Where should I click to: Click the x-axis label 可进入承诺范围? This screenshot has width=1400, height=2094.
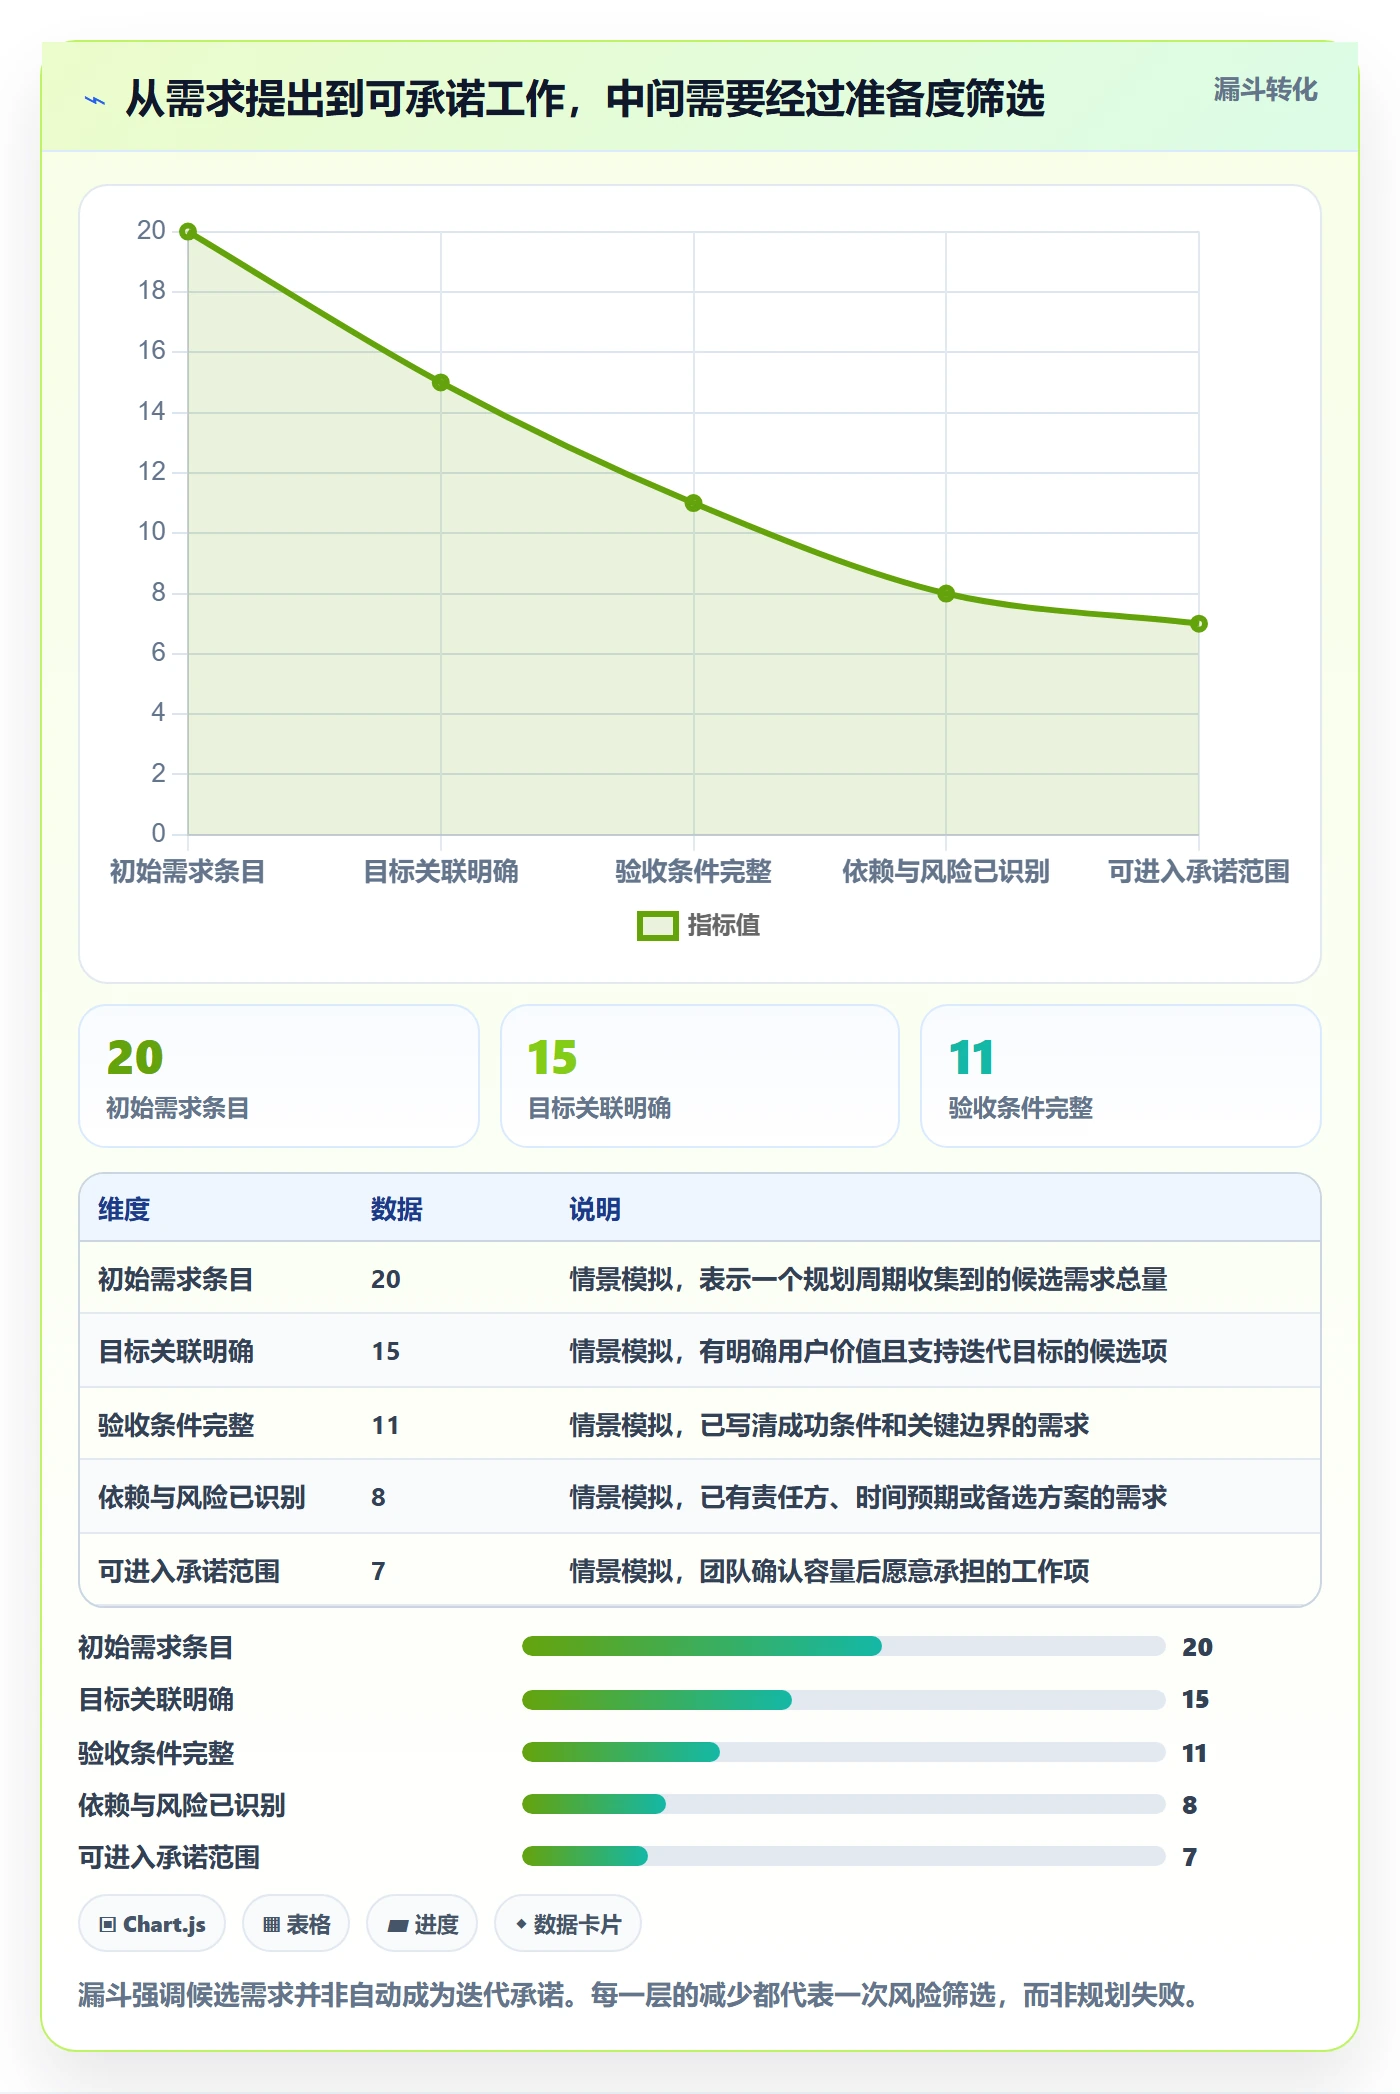pyautogui.click(x=1199, y=871)
